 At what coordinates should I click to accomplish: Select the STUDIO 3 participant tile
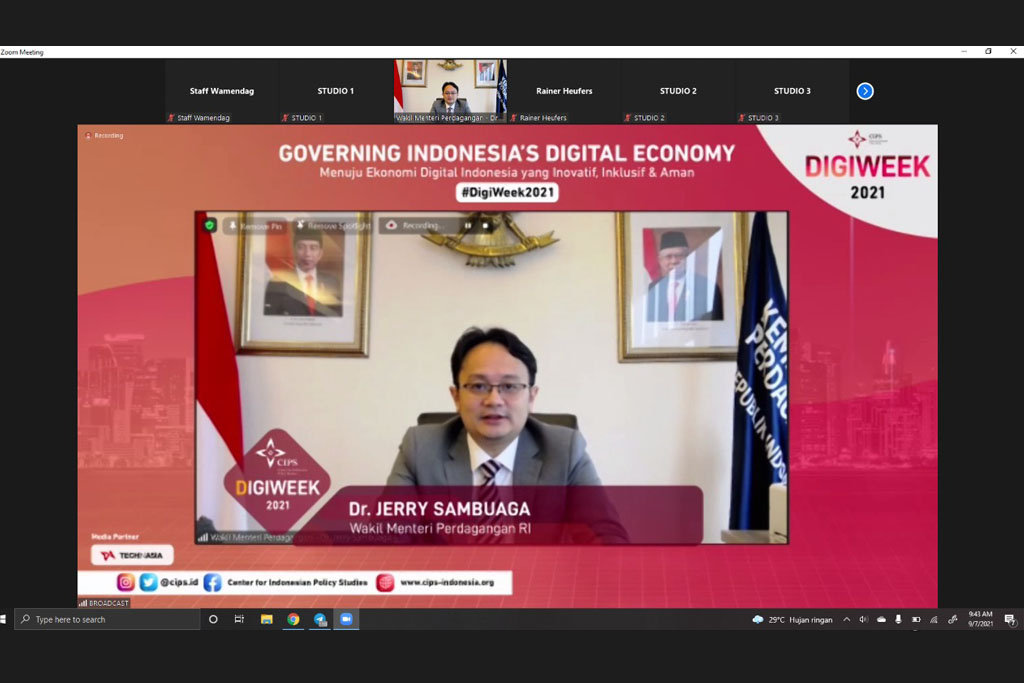click(792, 91)
